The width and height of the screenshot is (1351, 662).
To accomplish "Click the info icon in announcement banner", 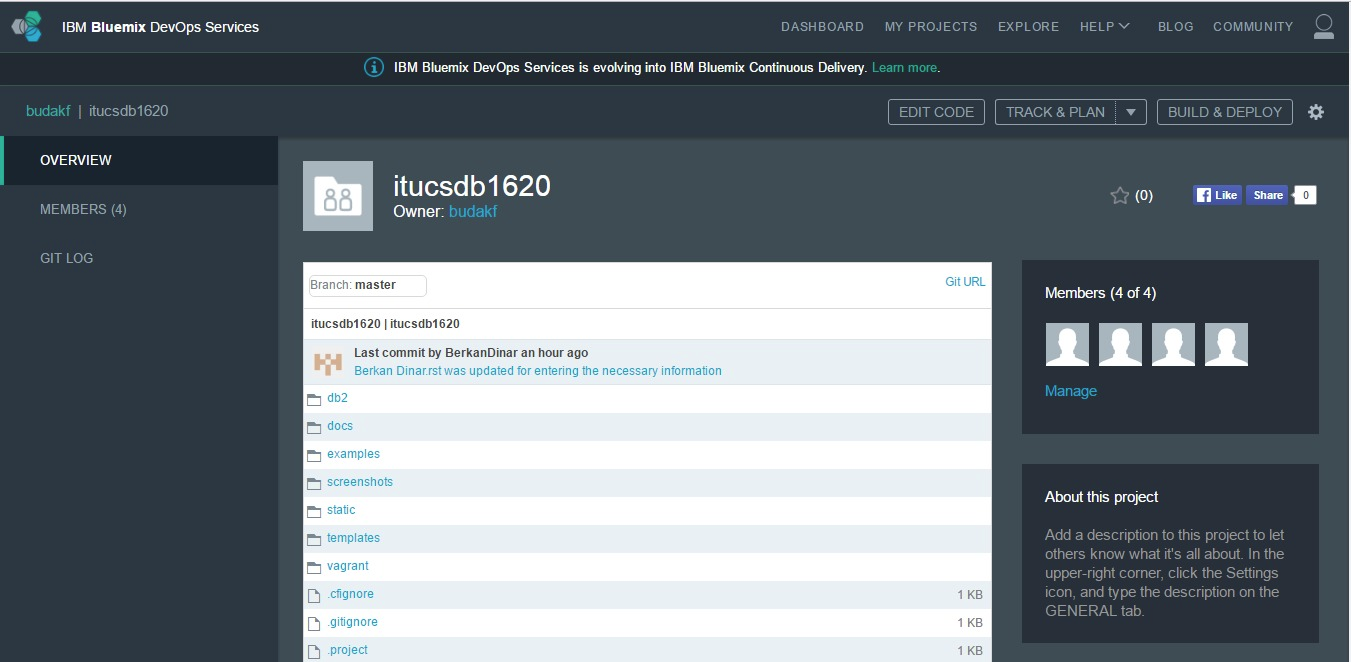I will (x=373, y=68).
